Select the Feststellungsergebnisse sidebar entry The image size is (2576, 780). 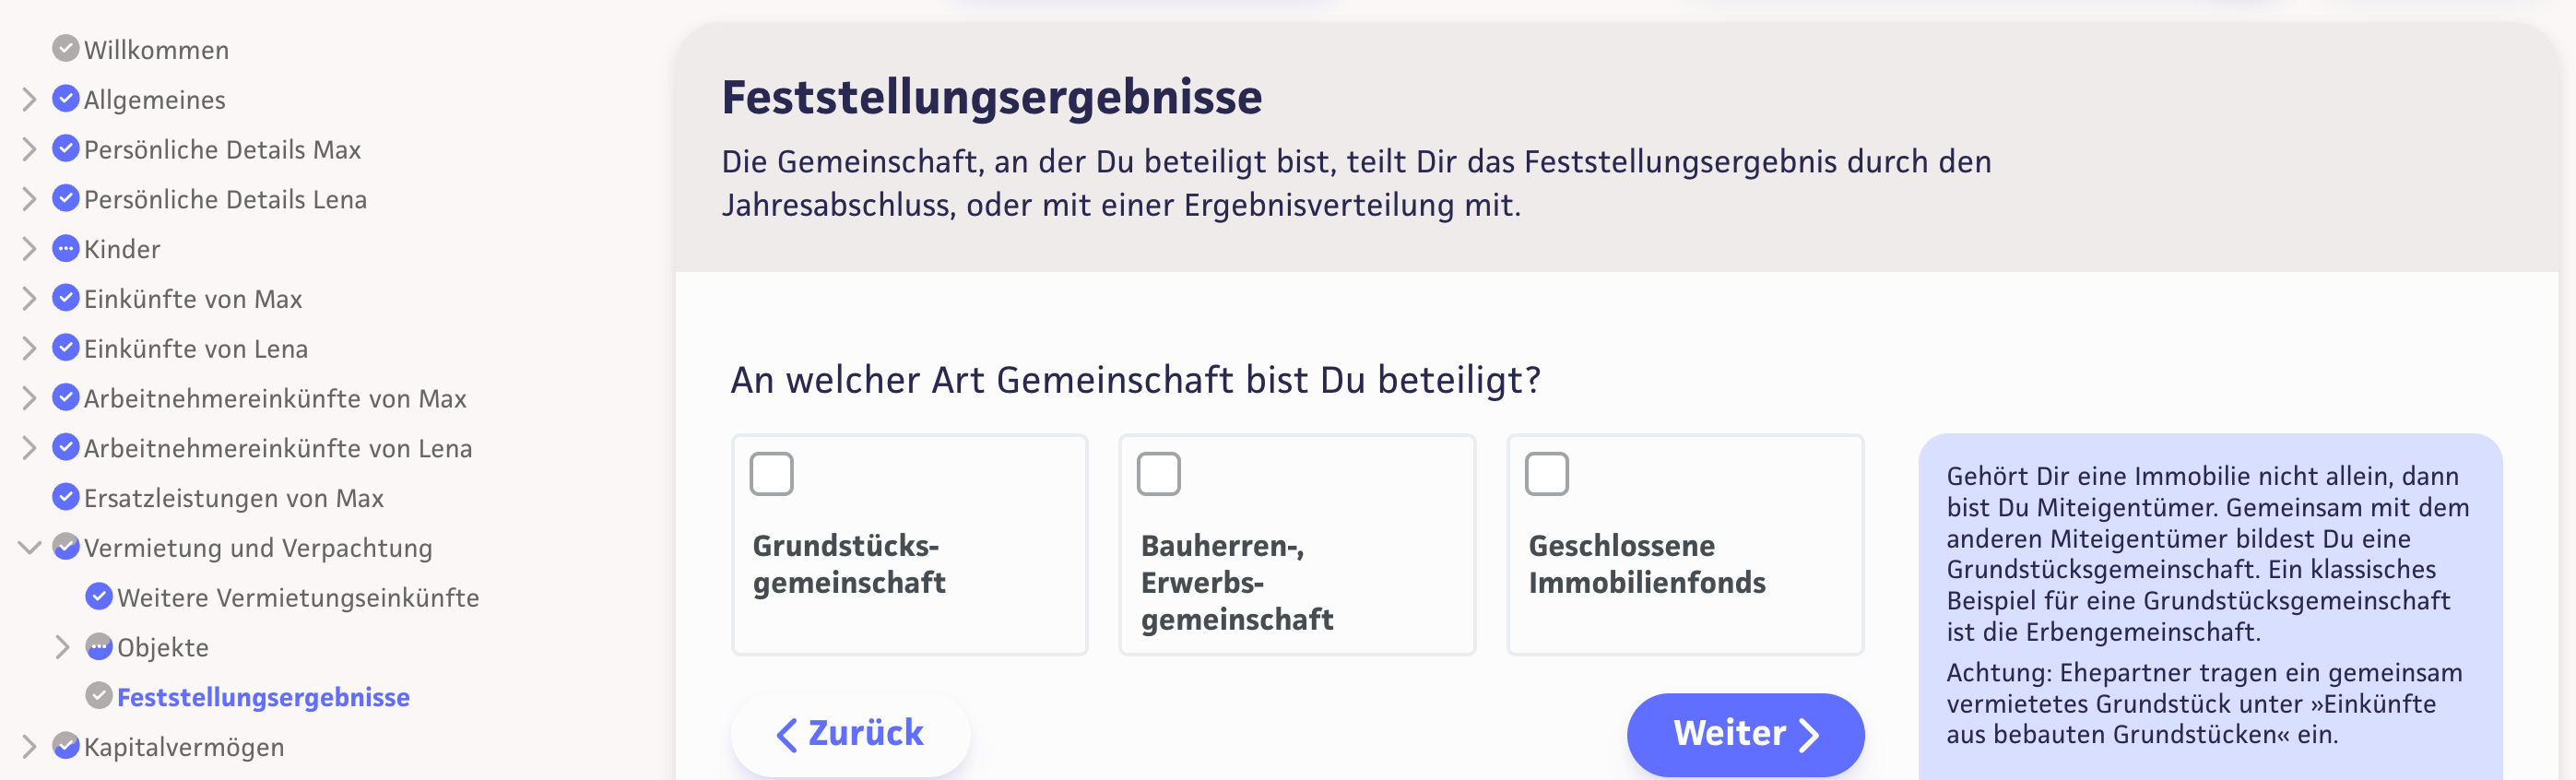point(263,697)
